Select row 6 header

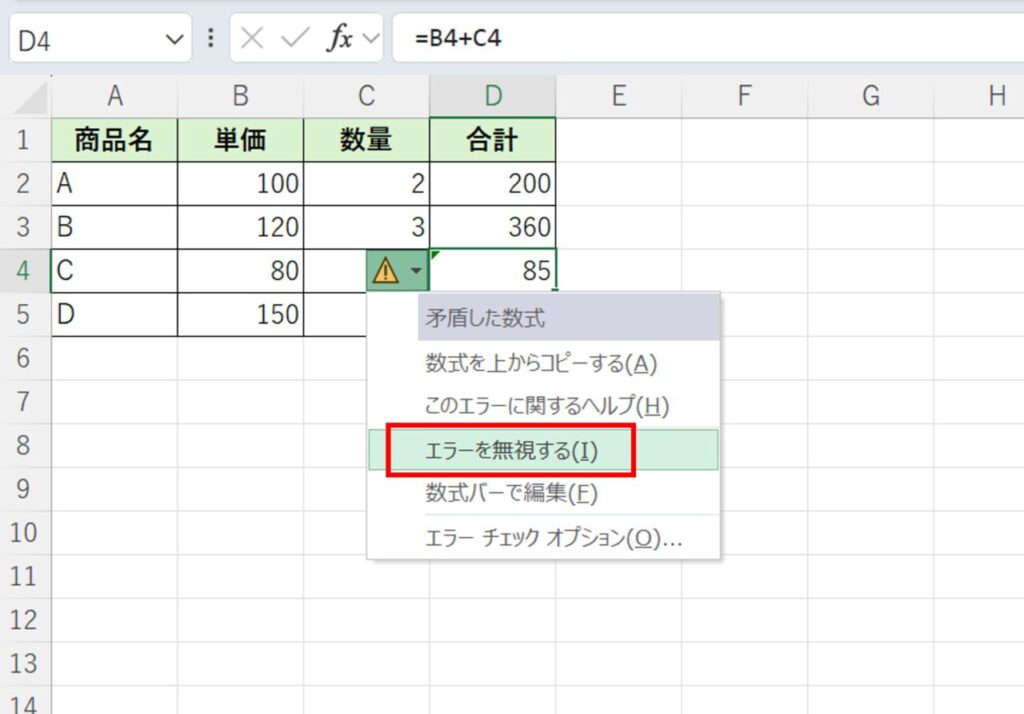coord(24,358)
